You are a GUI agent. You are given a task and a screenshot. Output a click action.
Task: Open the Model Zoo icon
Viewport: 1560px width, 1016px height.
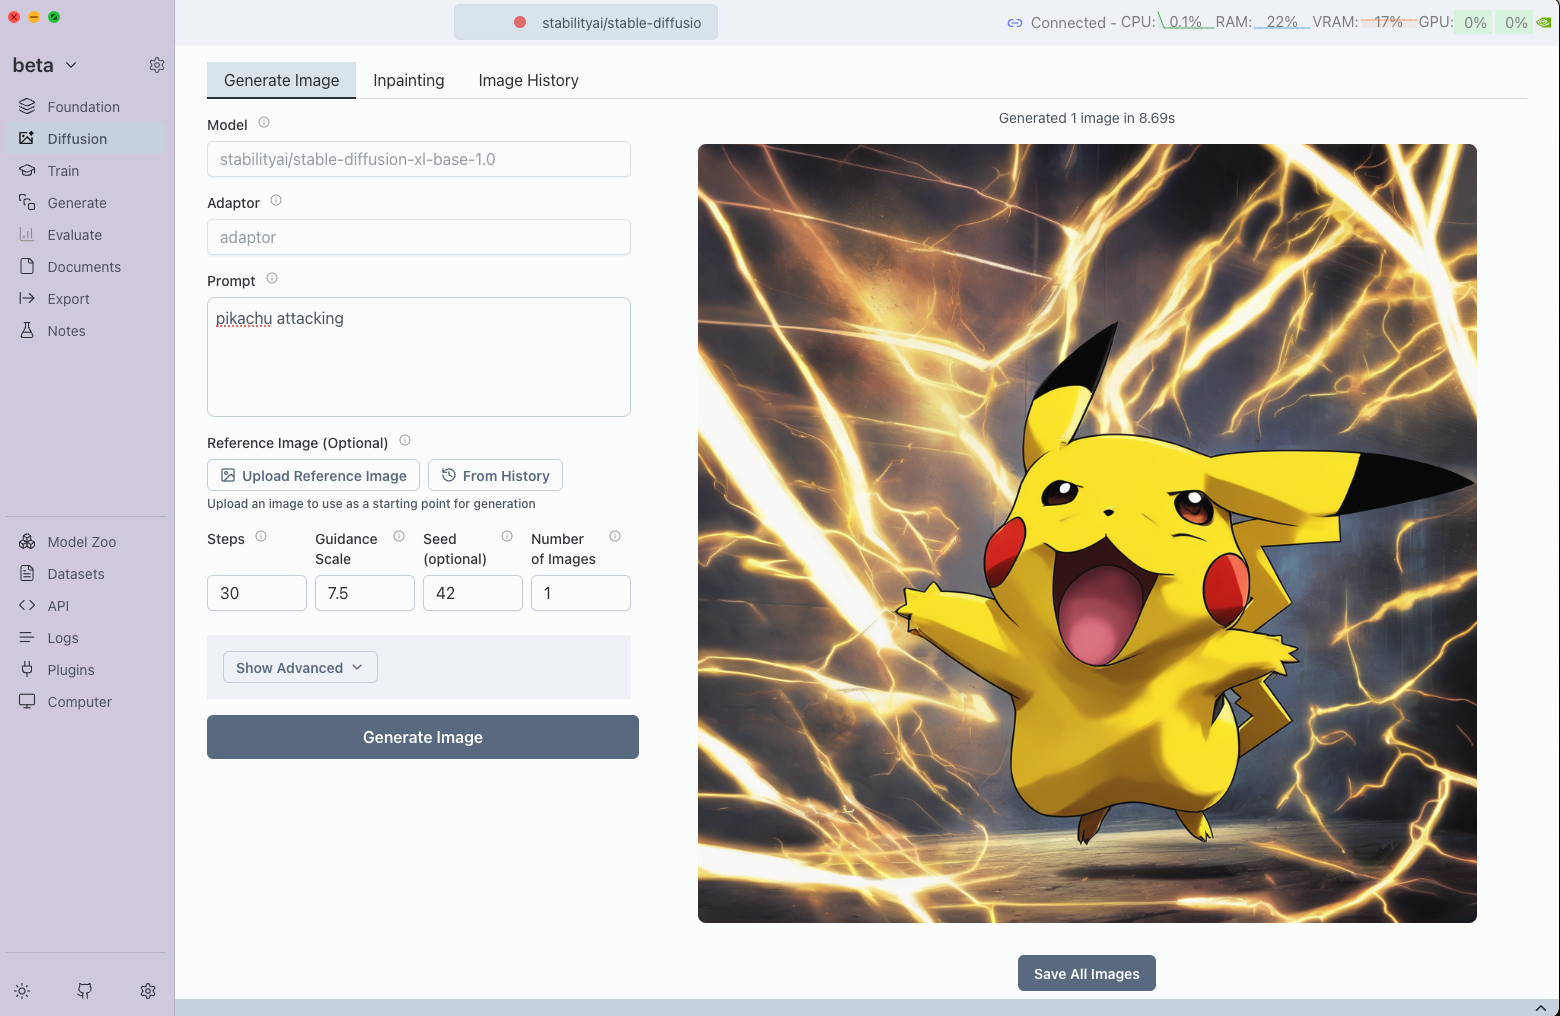click(27, 541)
